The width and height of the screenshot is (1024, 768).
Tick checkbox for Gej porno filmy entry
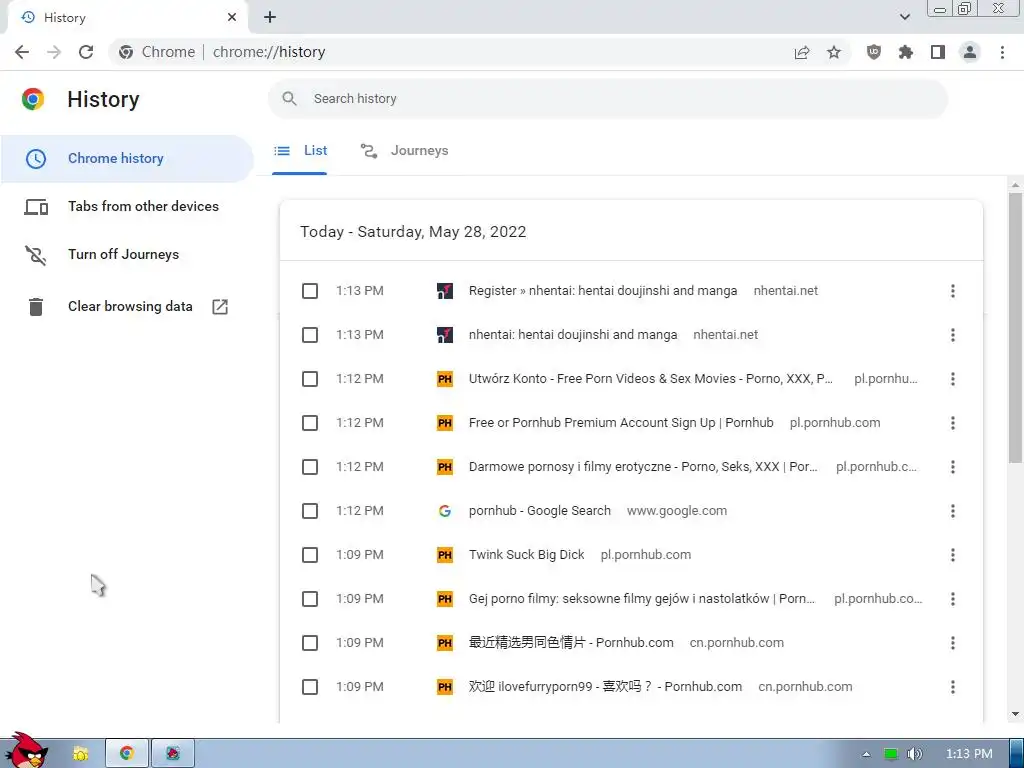click(x=310, y=599)
